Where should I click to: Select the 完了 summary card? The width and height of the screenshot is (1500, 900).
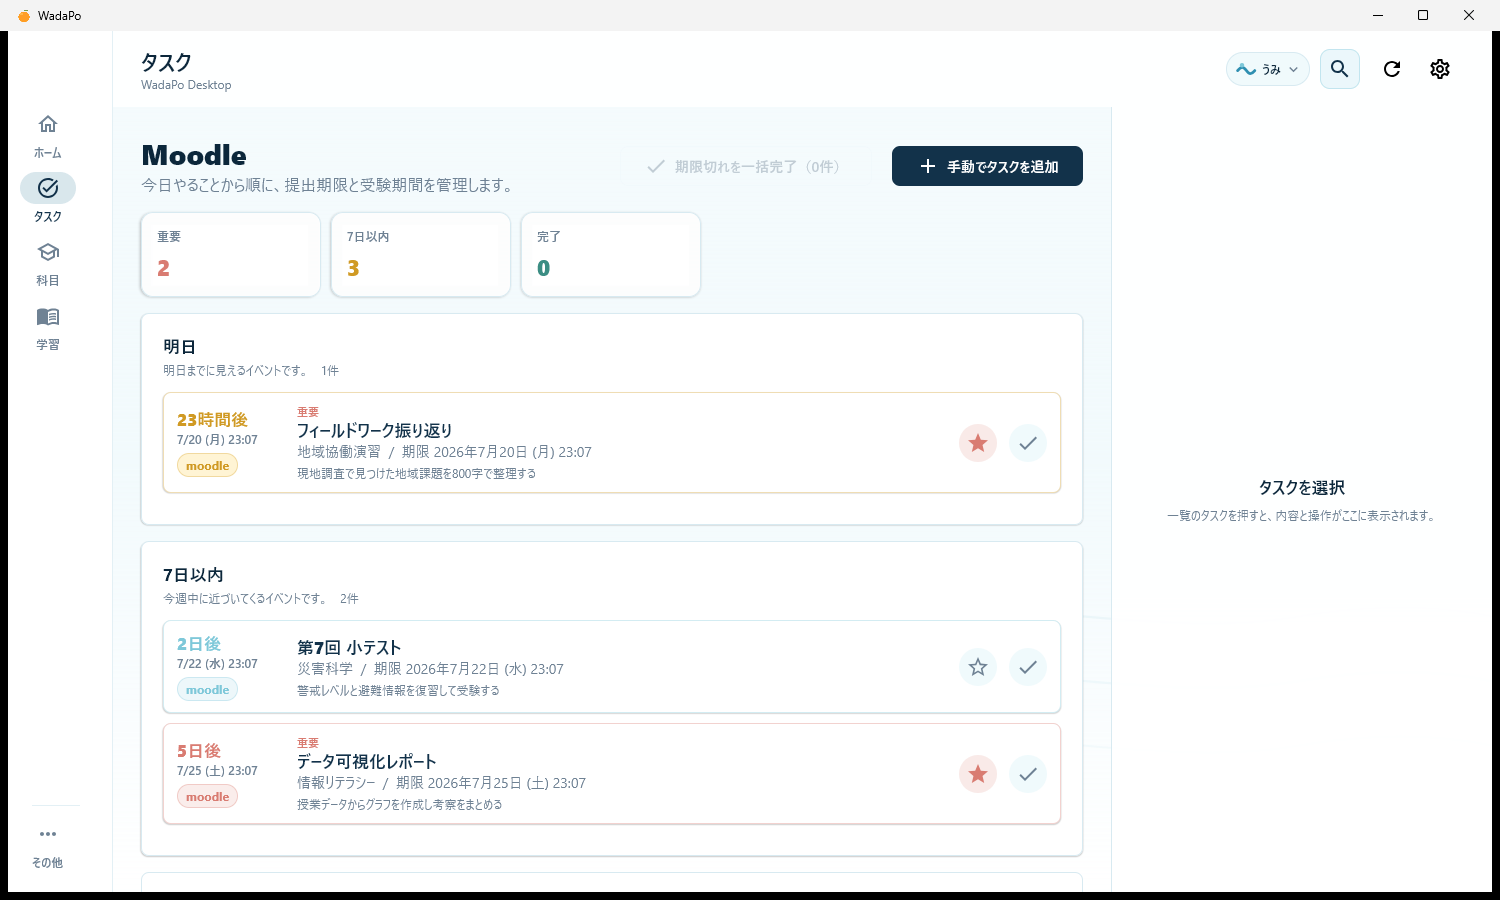point(611,255)
